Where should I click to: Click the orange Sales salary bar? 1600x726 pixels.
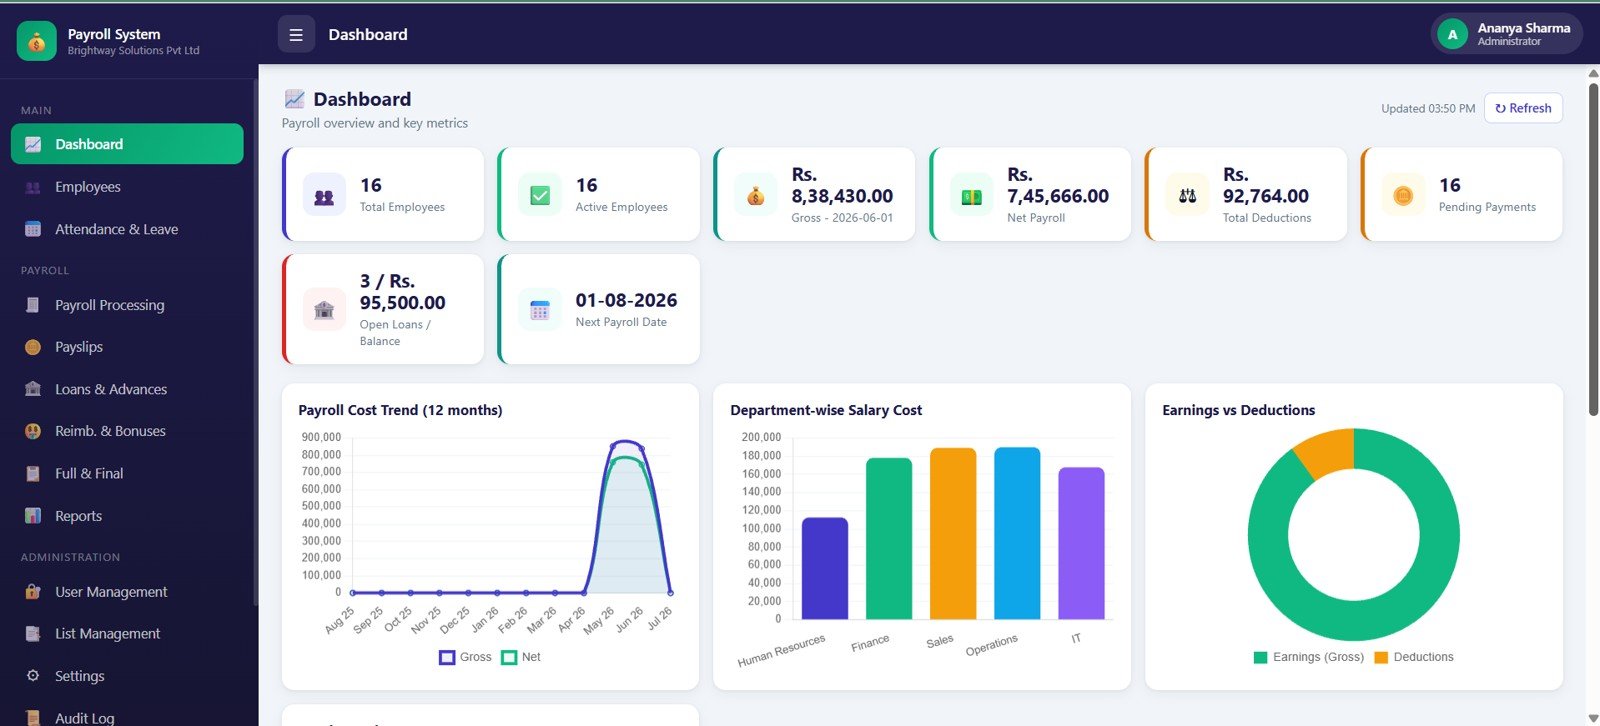pyautogui.click(x=953, y=533)
